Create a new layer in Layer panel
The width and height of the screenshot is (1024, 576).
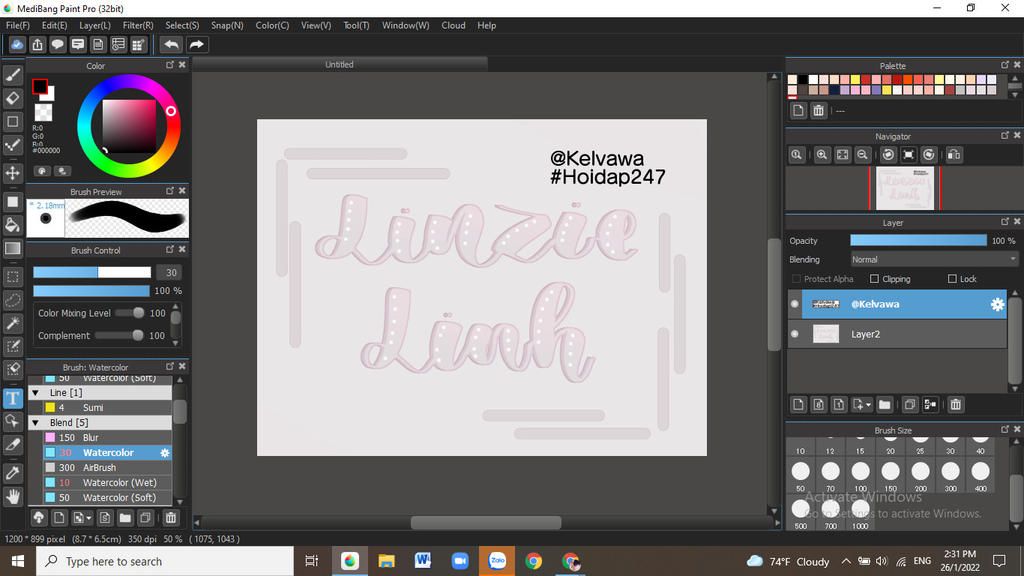(x=798, y=405)
